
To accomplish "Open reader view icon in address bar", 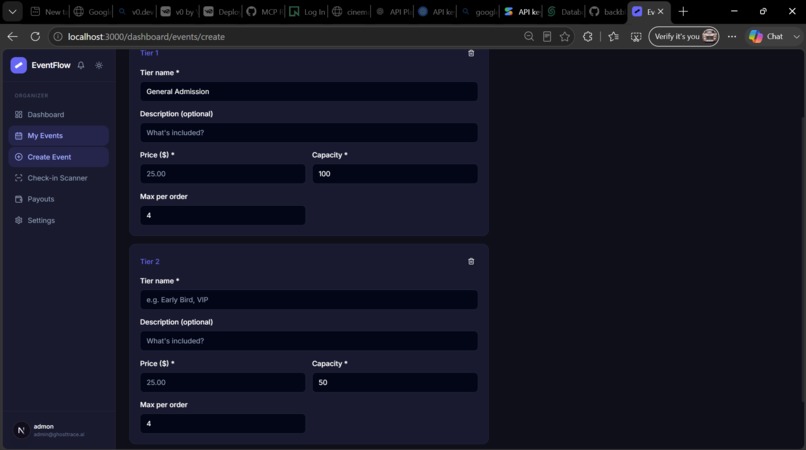I will point(547,37).
